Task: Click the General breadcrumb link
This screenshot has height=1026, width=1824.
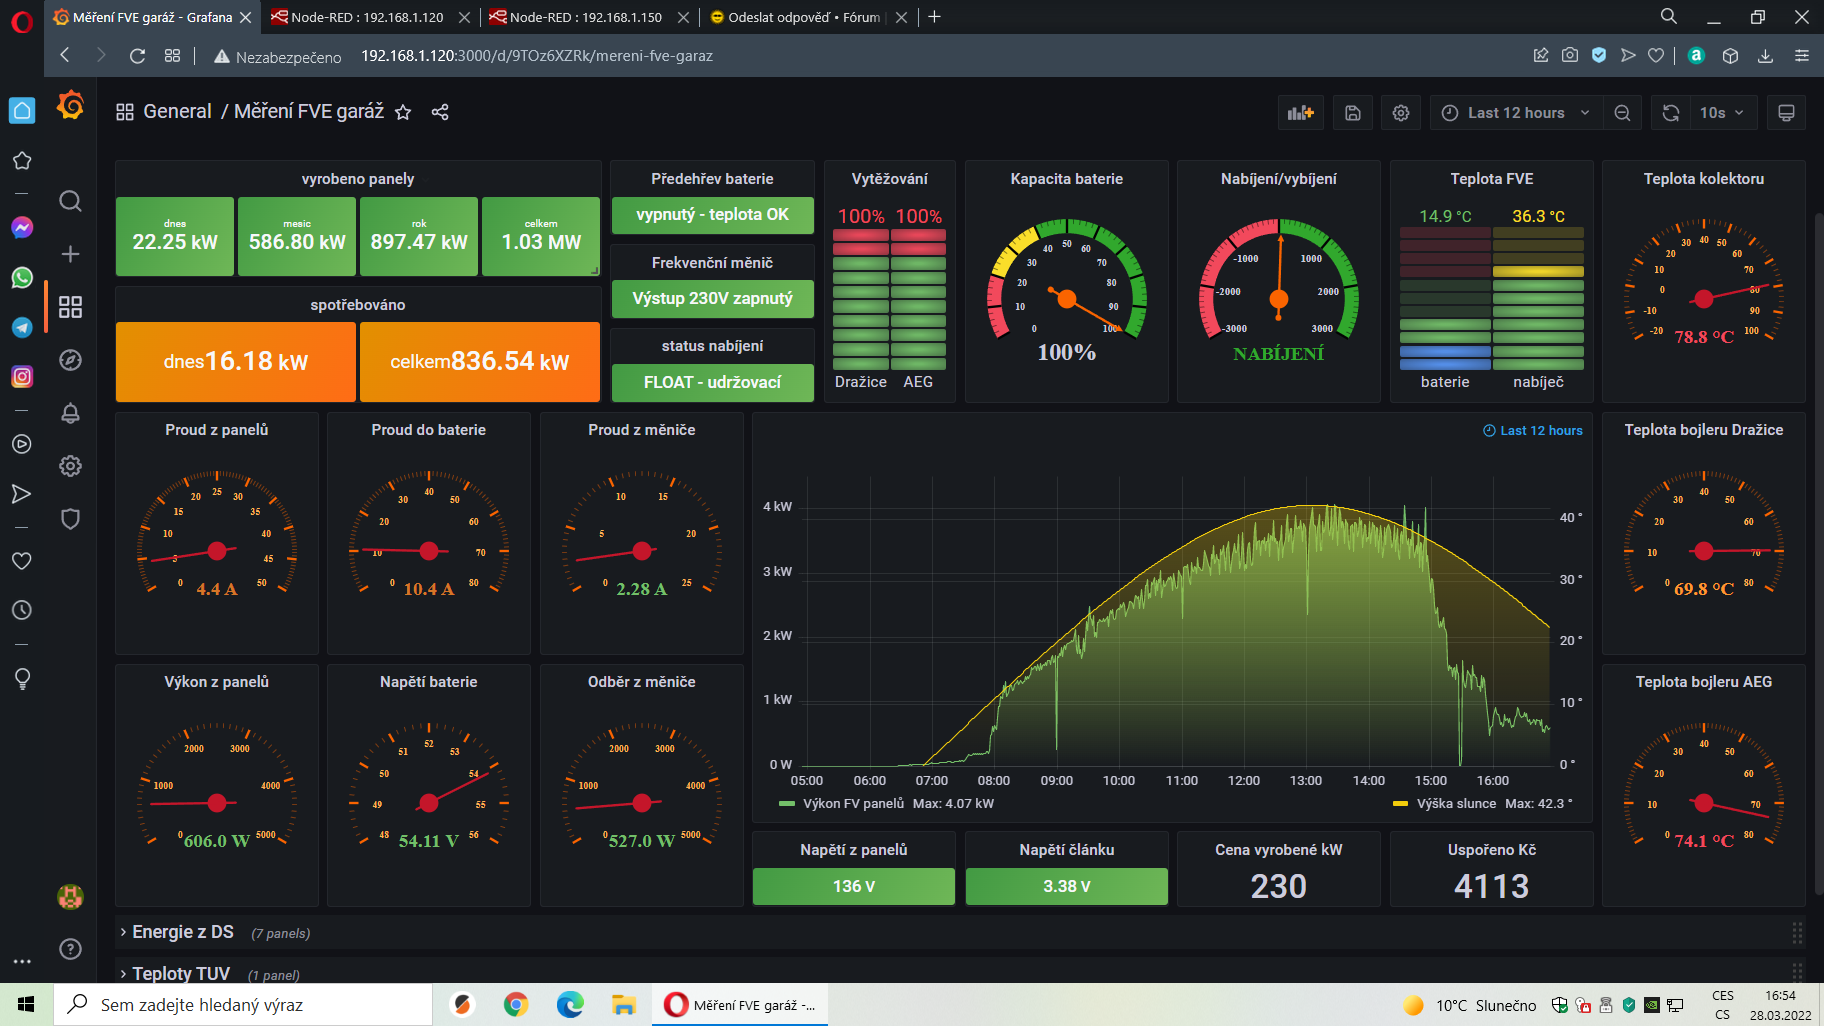Action: click(x=177, y=111)
